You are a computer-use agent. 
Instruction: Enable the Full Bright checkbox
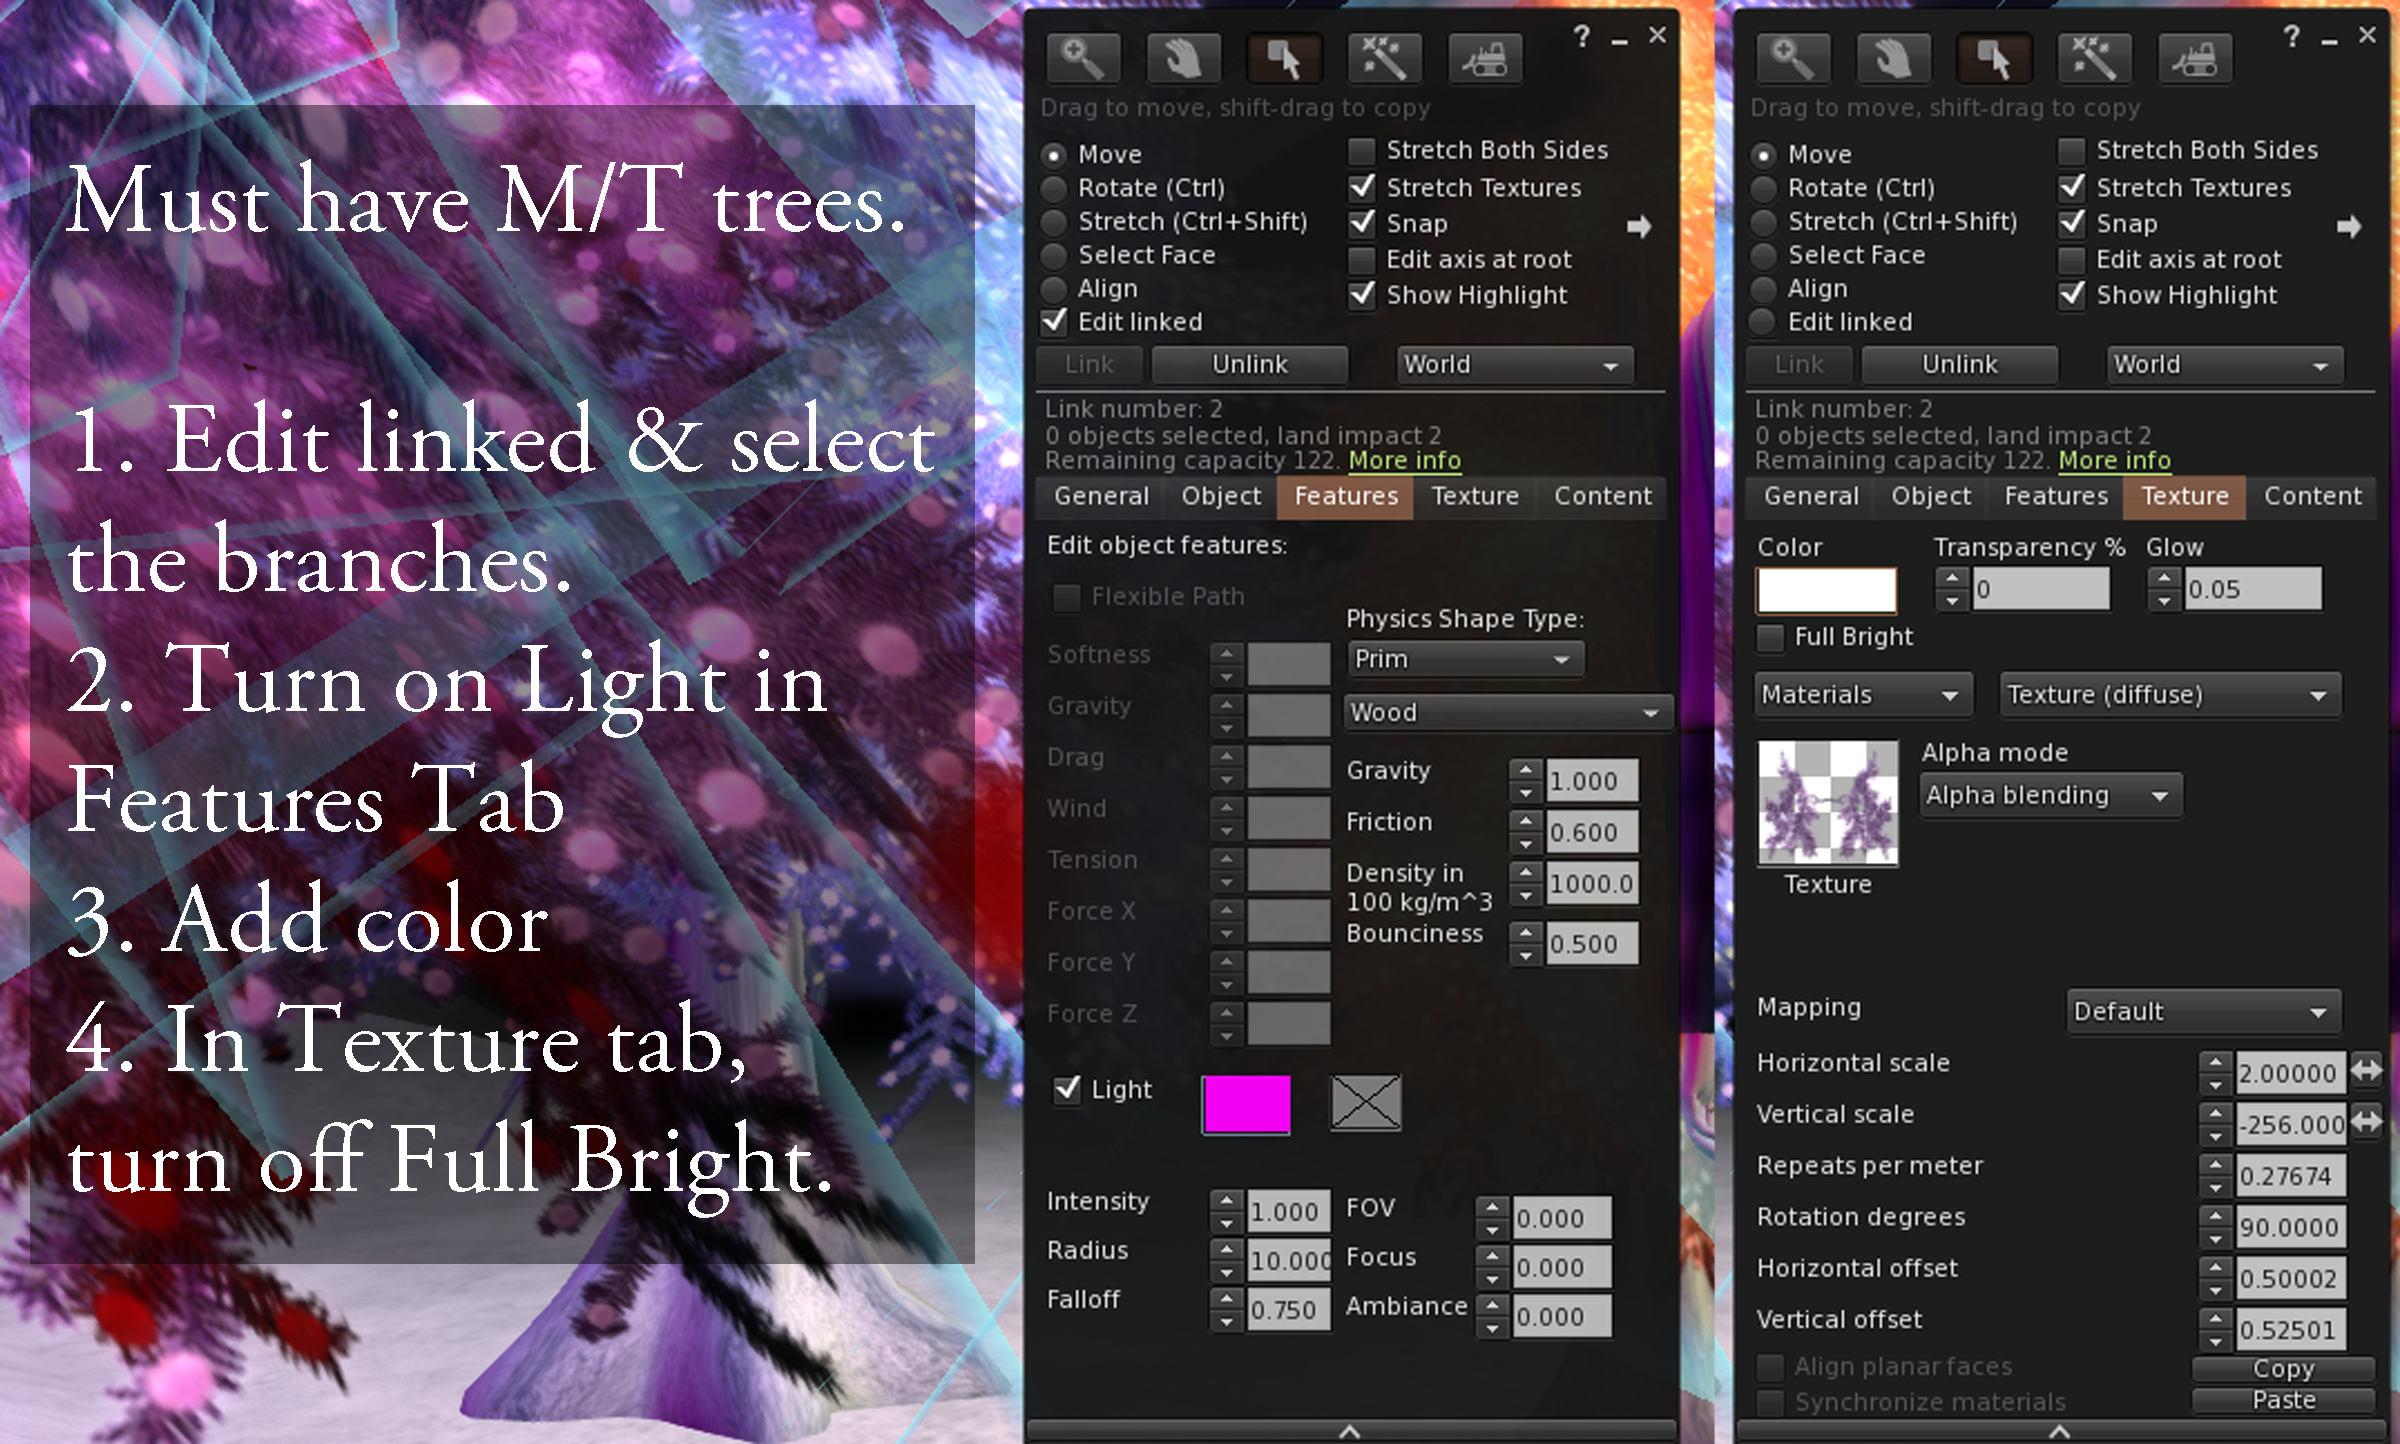[1771, 637]
